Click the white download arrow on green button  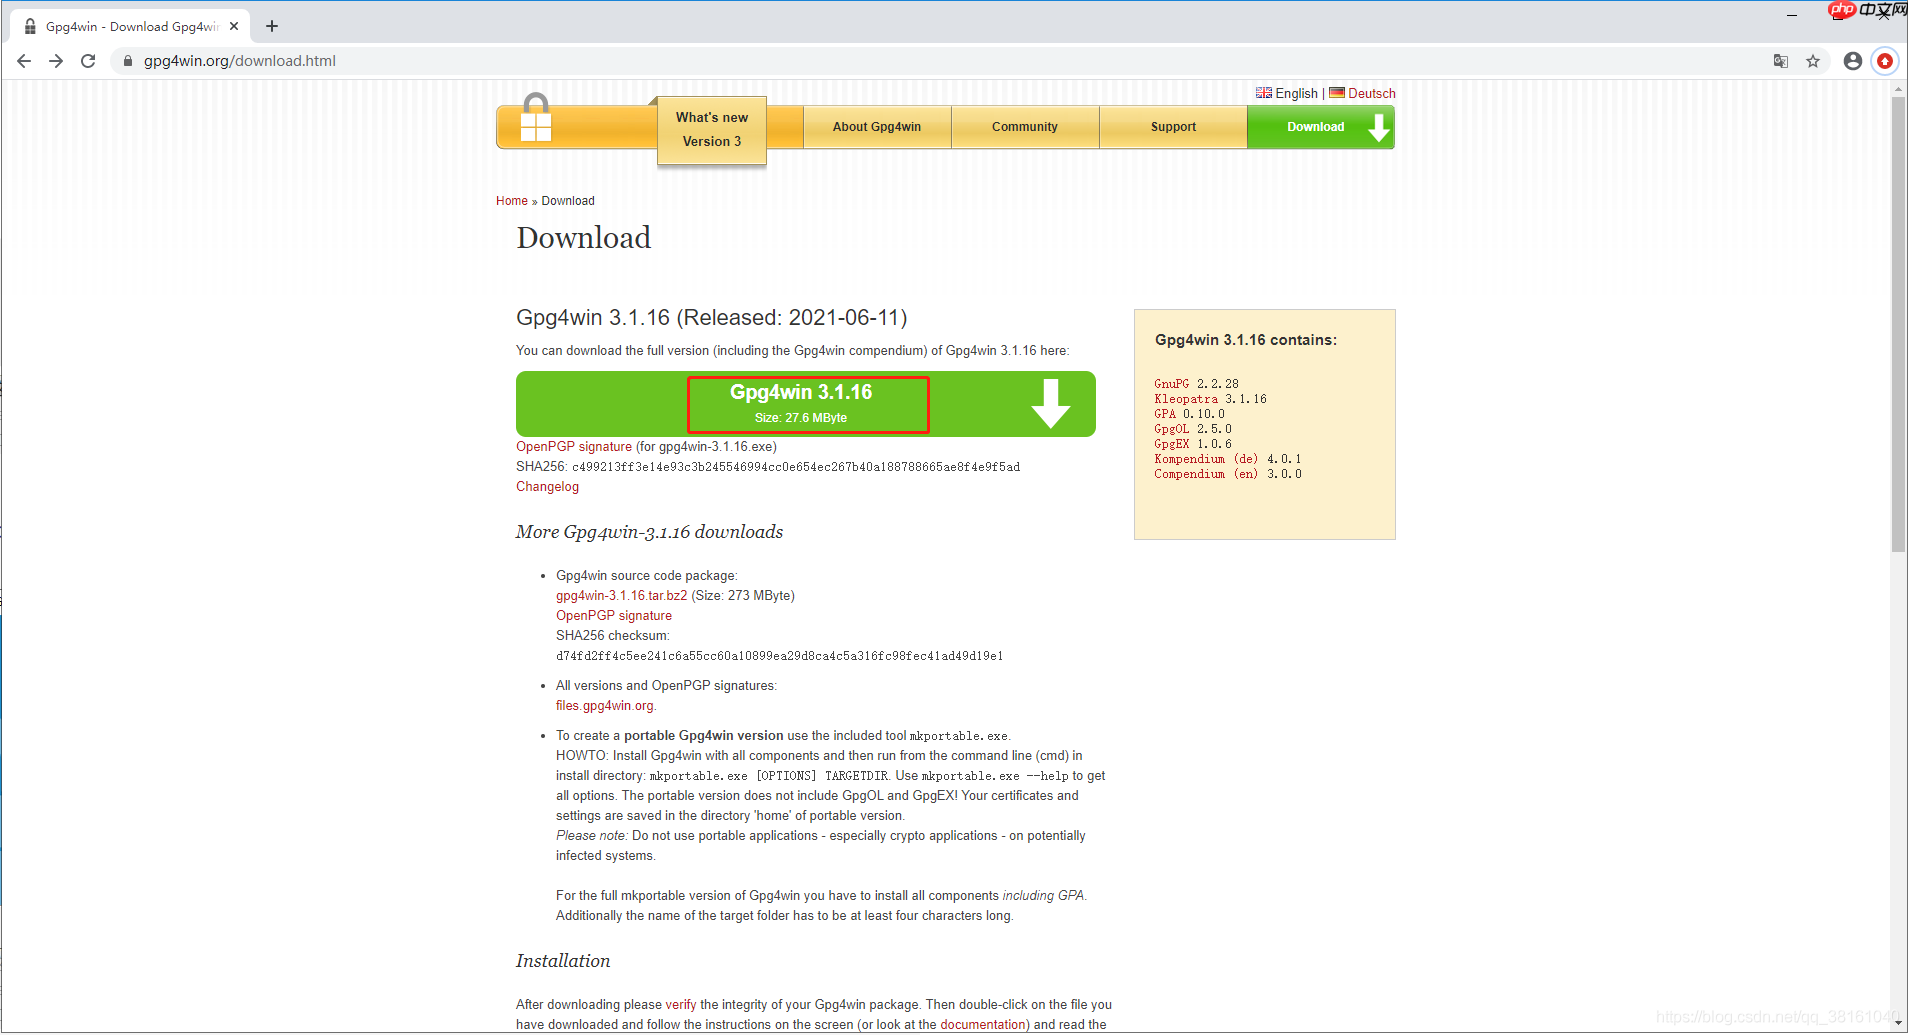click(1050, 404)
